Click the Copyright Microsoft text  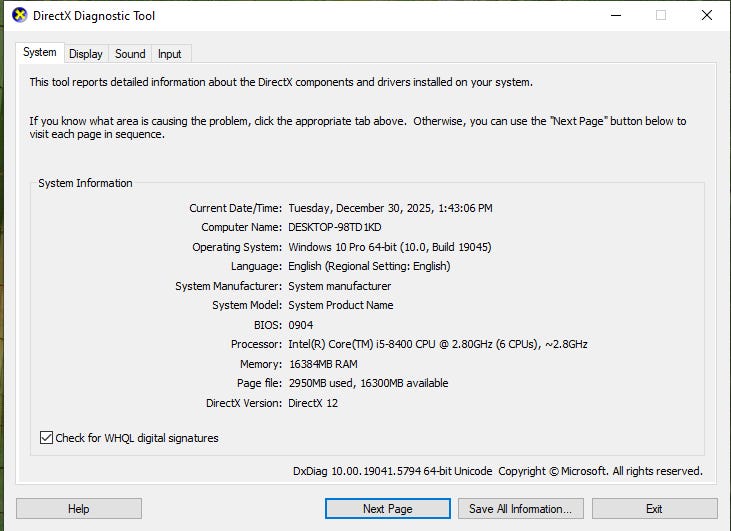click(x=600, y=471)
